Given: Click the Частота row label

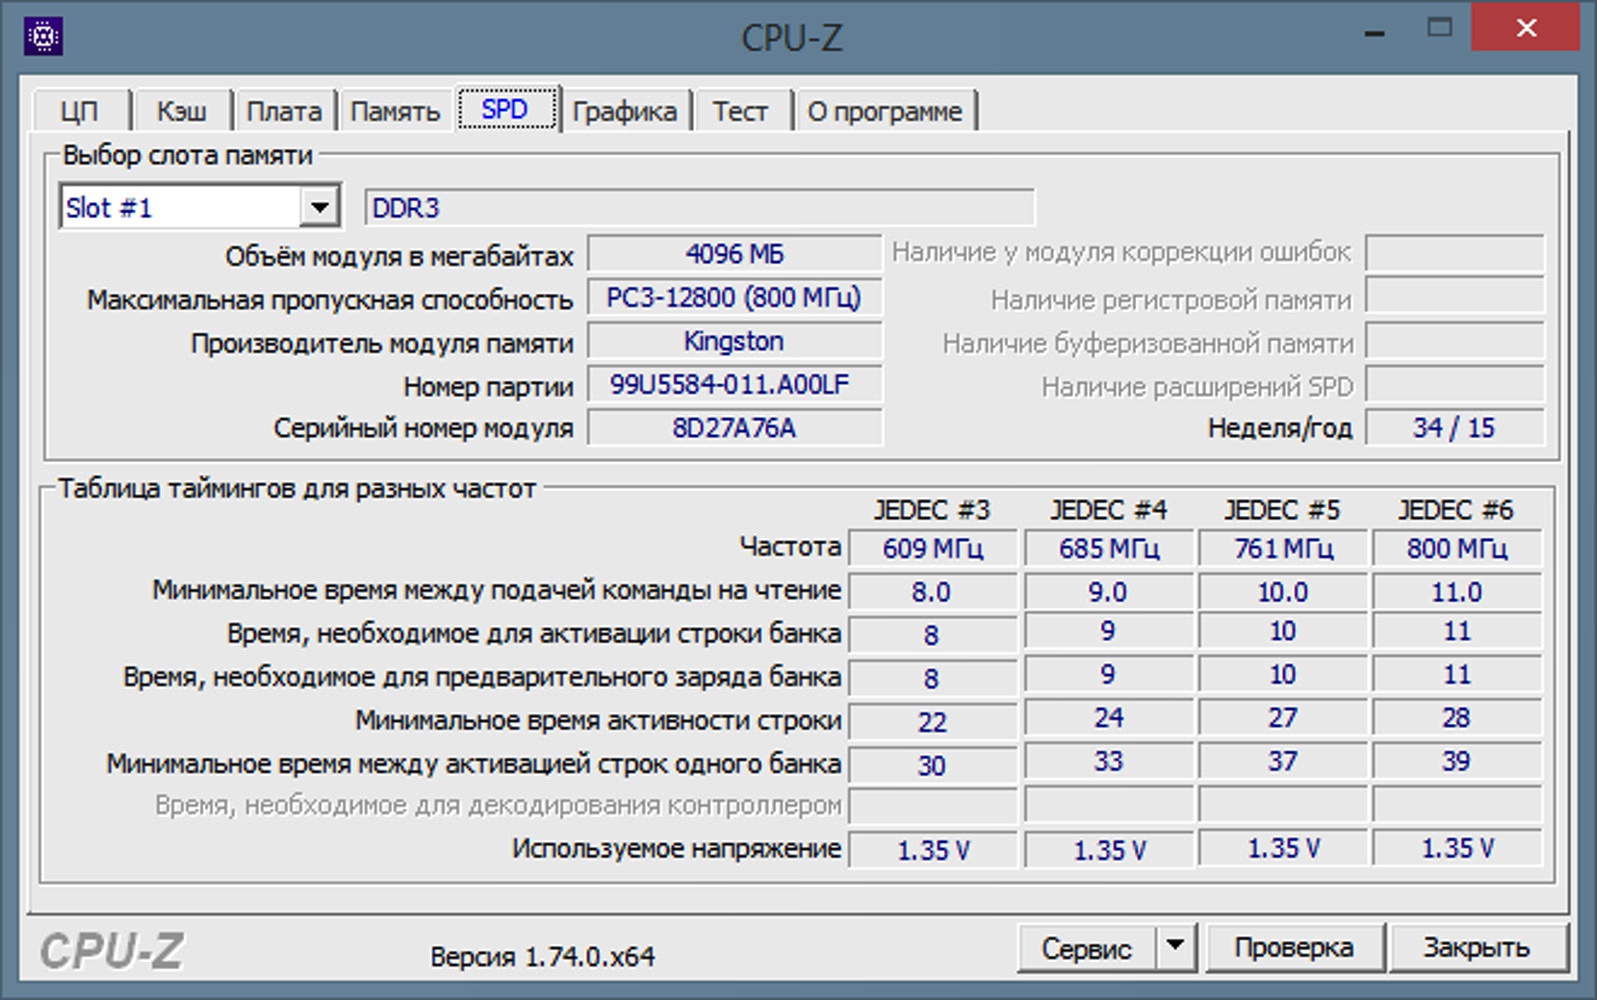Looking at the screenshot, I should click(x=790, y=547).
